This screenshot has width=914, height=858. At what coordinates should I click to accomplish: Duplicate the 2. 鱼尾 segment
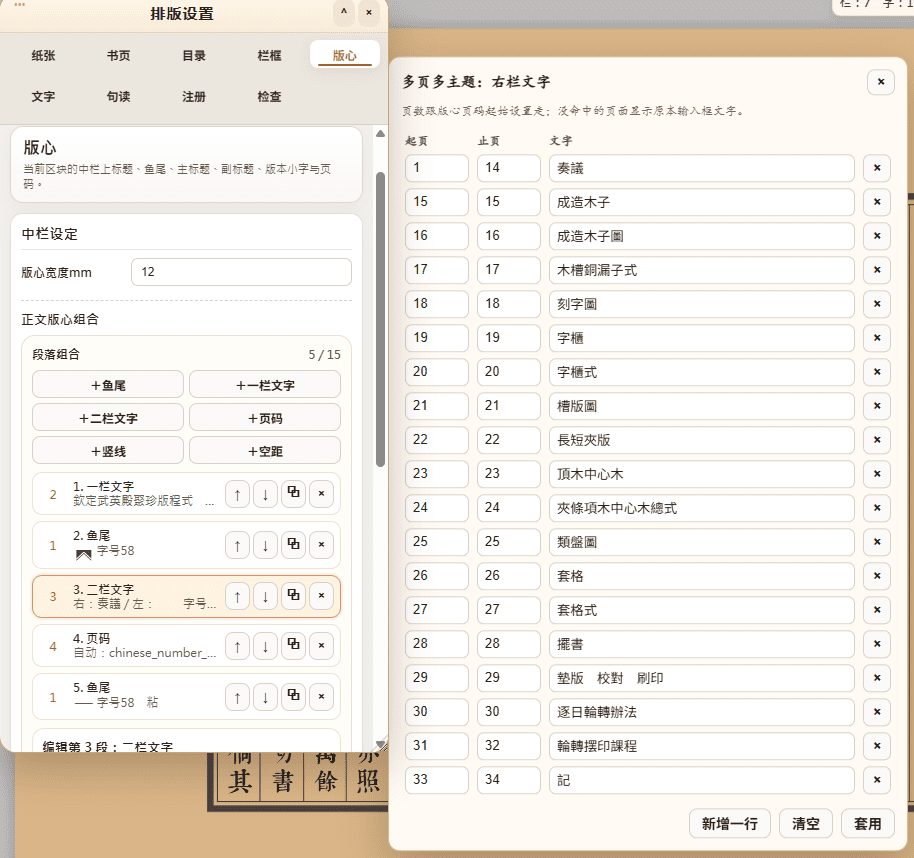(x=293, y=545)
